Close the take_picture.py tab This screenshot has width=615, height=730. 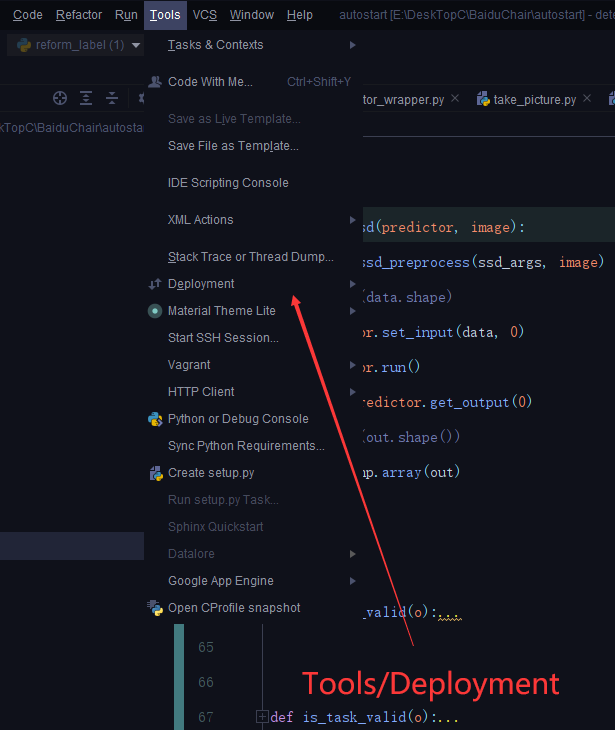(587, 98)
